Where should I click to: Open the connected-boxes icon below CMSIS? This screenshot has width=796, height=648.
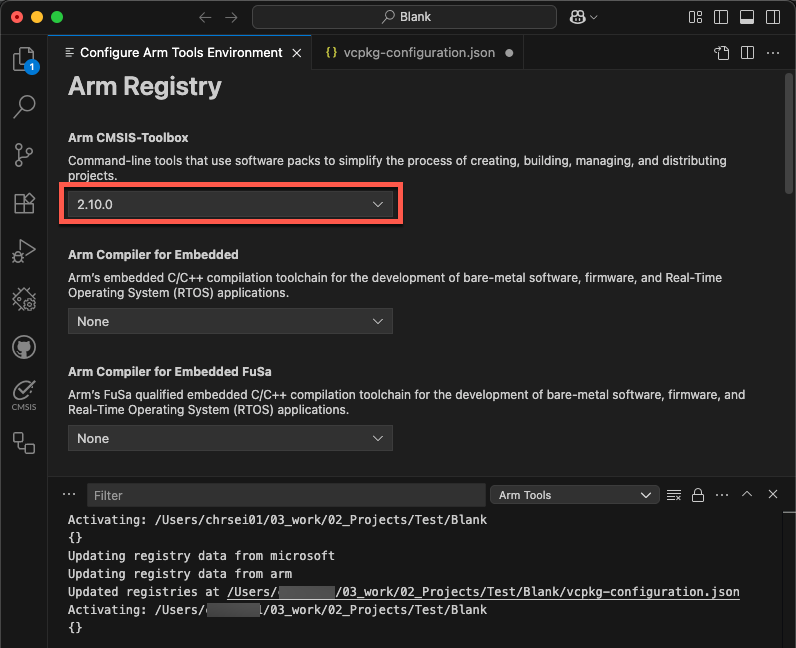24,443
